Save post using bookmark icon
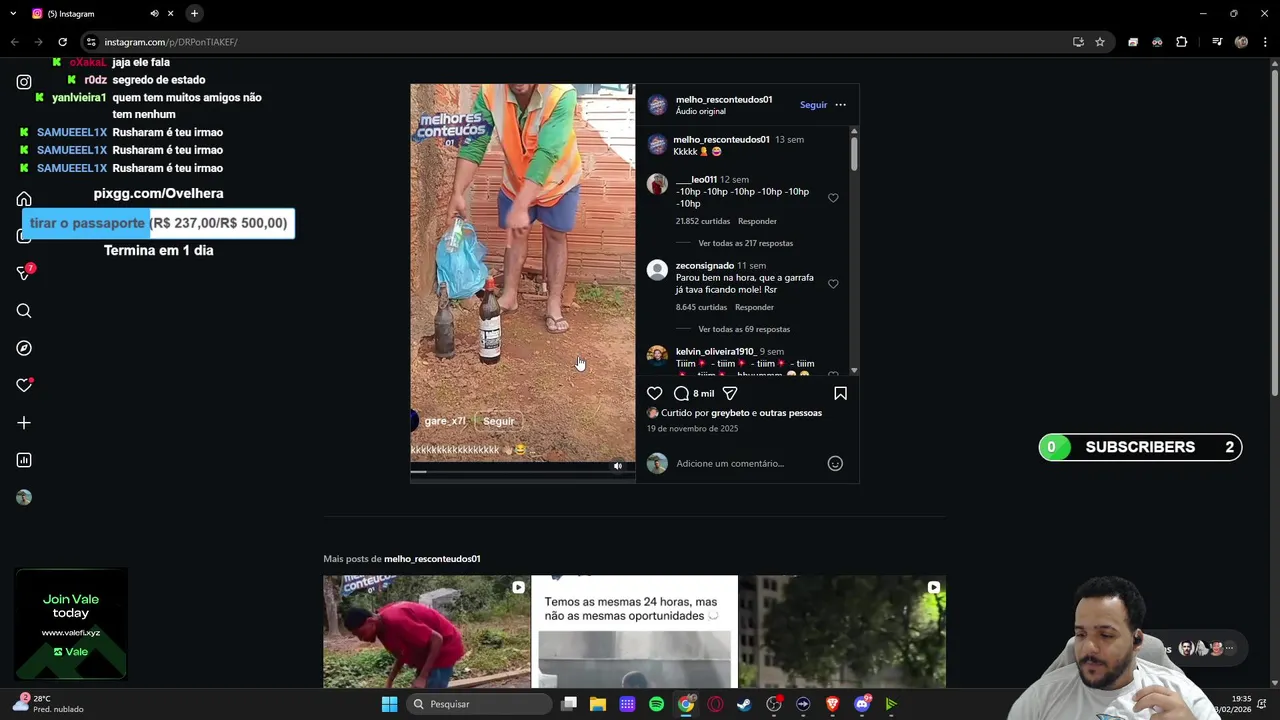1280x720 pixels. click(x=840, y=393)
